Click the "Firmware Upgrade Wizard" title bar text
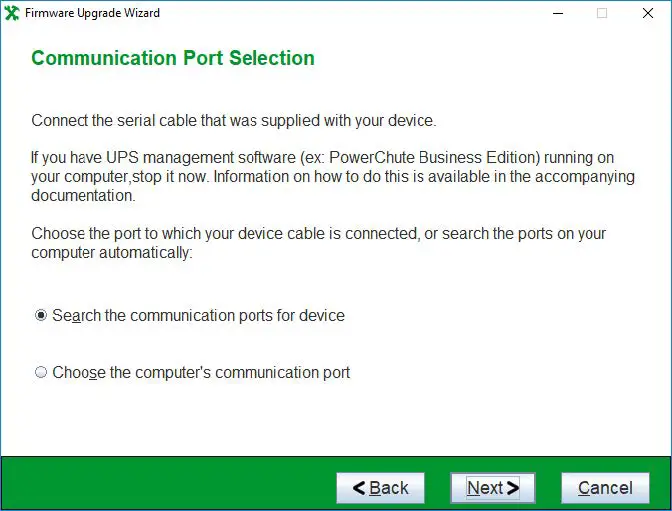 tap(92, 13)
